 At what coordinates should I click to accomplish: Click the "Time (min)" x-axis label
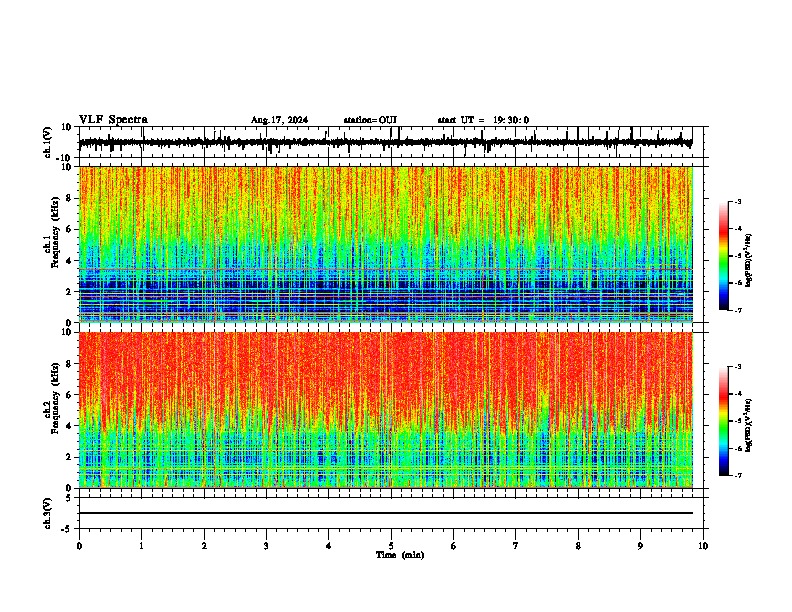[x=400, y=555]
